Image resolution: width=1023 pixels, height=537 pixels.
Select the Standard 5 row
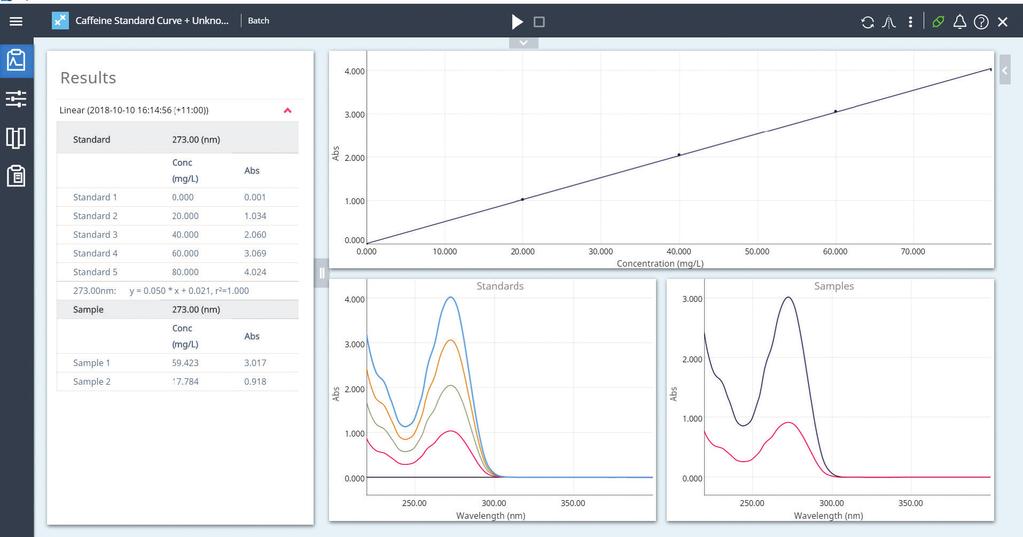pos(177,272)
